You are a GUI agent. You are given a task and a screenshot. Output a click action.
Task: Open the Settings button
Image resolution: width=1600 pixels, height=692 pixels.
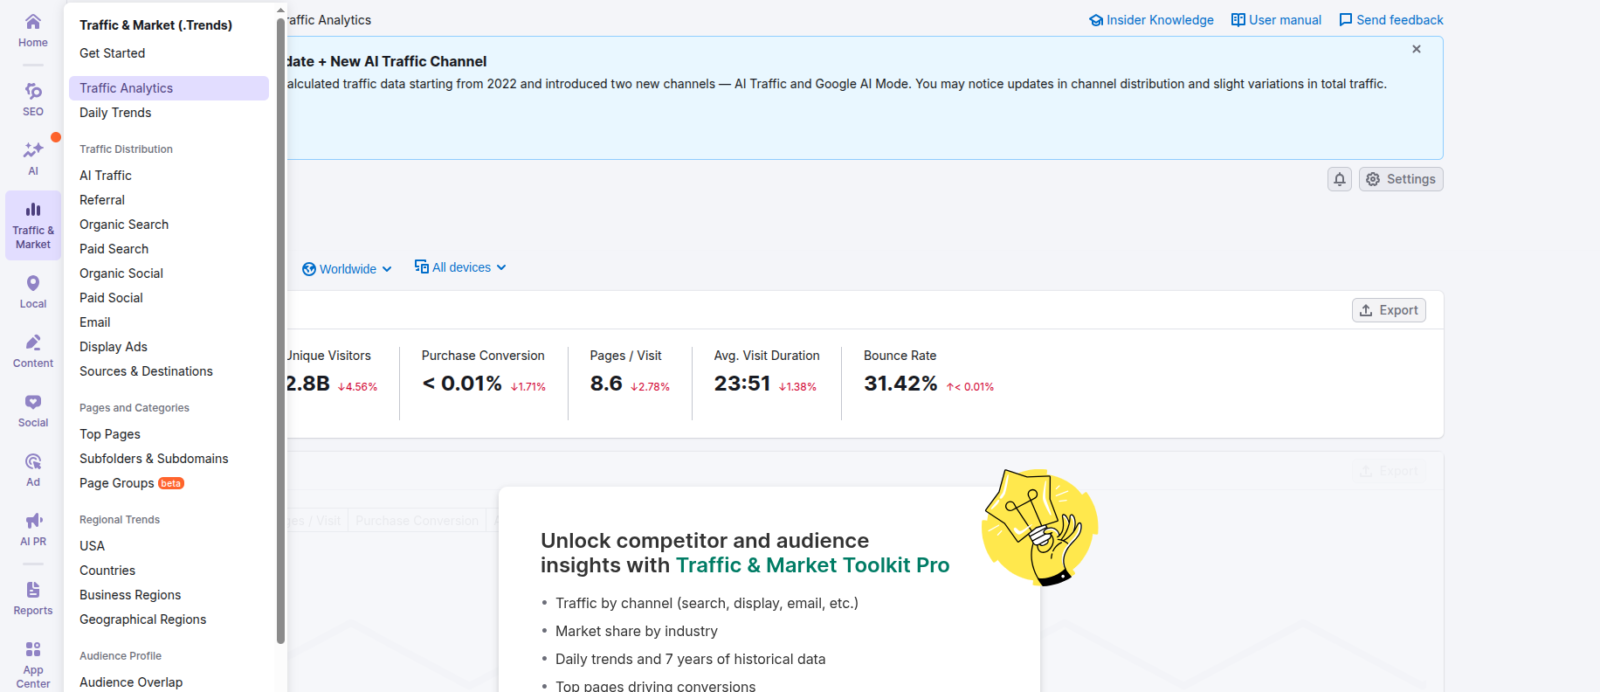[1400, 179]
